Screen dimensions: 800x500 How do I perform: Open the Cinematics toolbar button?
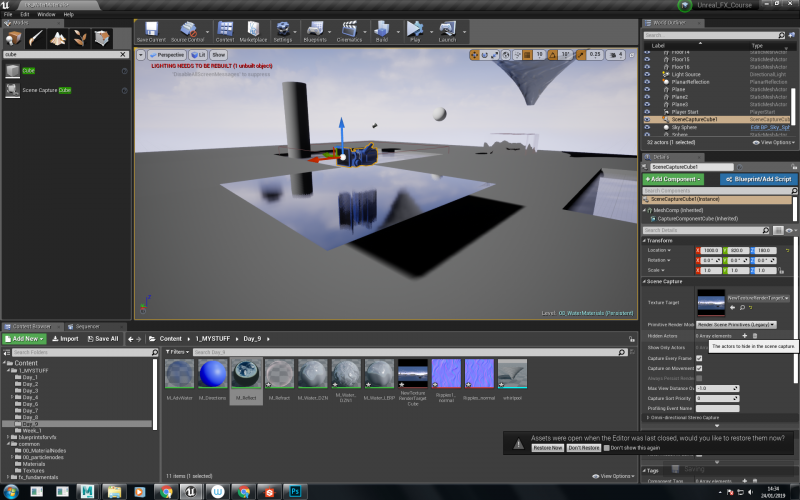(349, 32)
